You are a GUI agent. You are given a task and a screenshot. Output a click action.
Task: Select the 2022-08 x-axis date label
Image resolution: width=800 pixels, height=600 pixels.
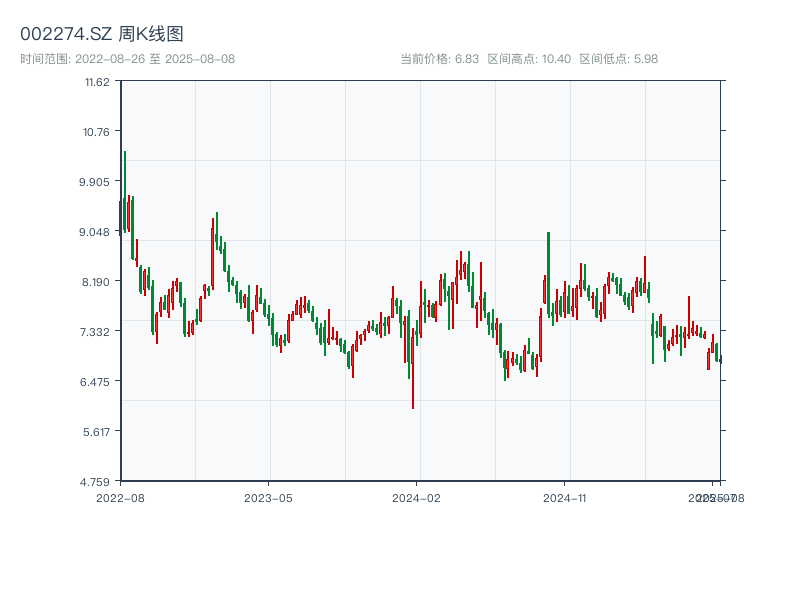[x=120, y=497]
